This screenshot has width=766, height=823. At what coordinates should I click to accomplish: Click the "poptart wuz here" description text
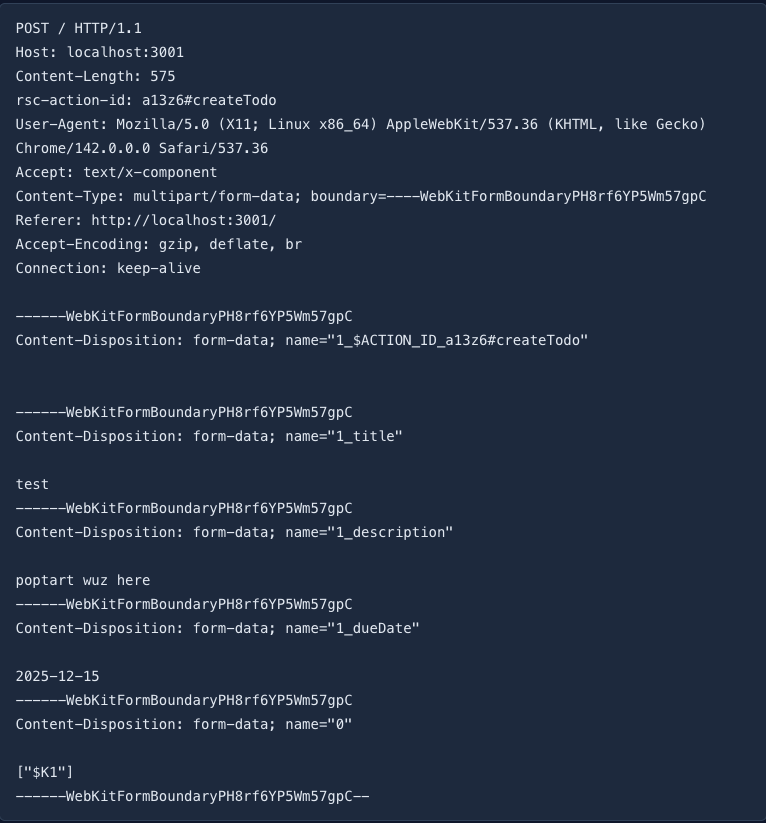click(x=83, y=580)
